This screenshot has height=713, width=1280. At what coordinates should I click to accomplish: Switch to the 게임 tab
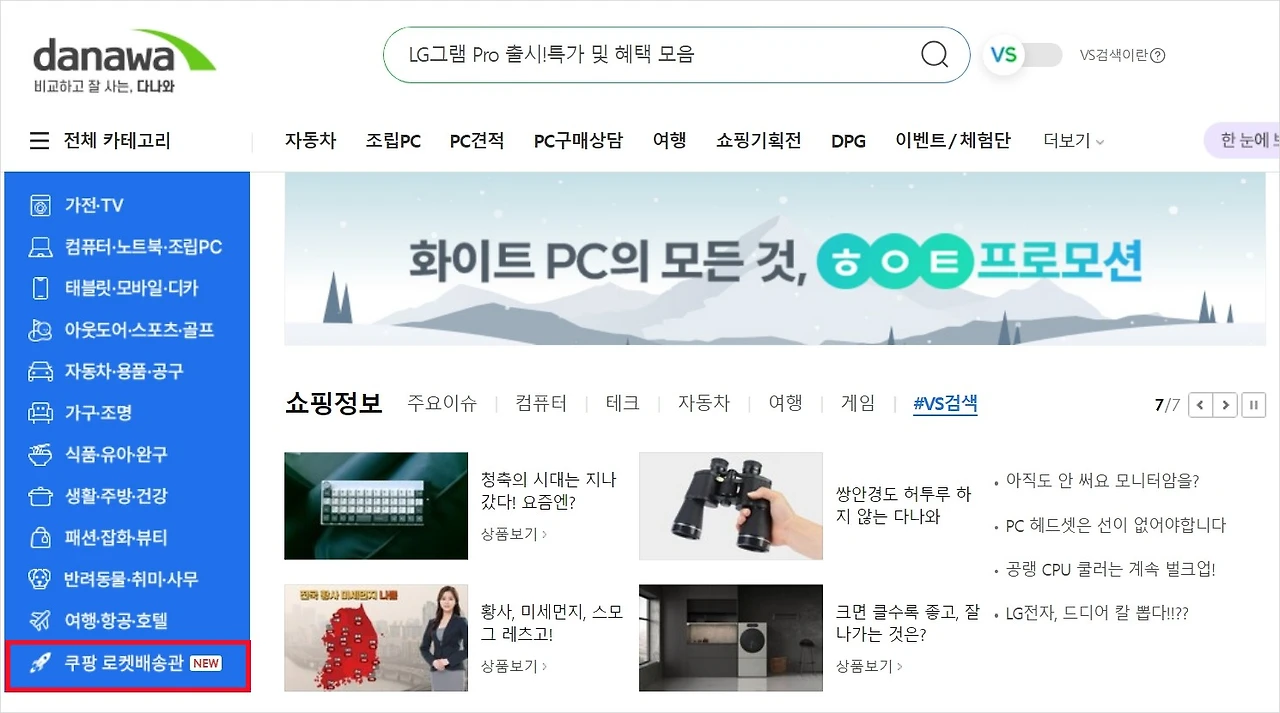pos(858,404)
